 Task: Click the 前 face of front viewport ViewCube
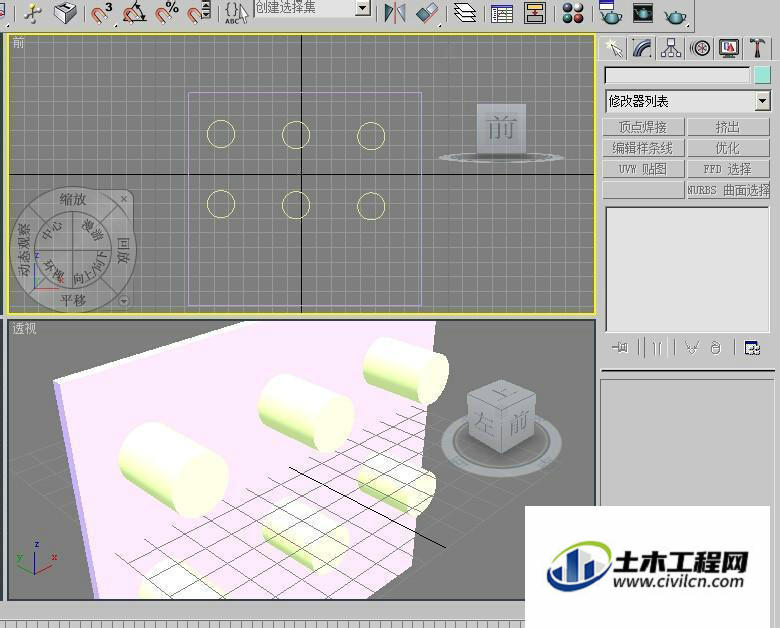(x=501, y=128)
